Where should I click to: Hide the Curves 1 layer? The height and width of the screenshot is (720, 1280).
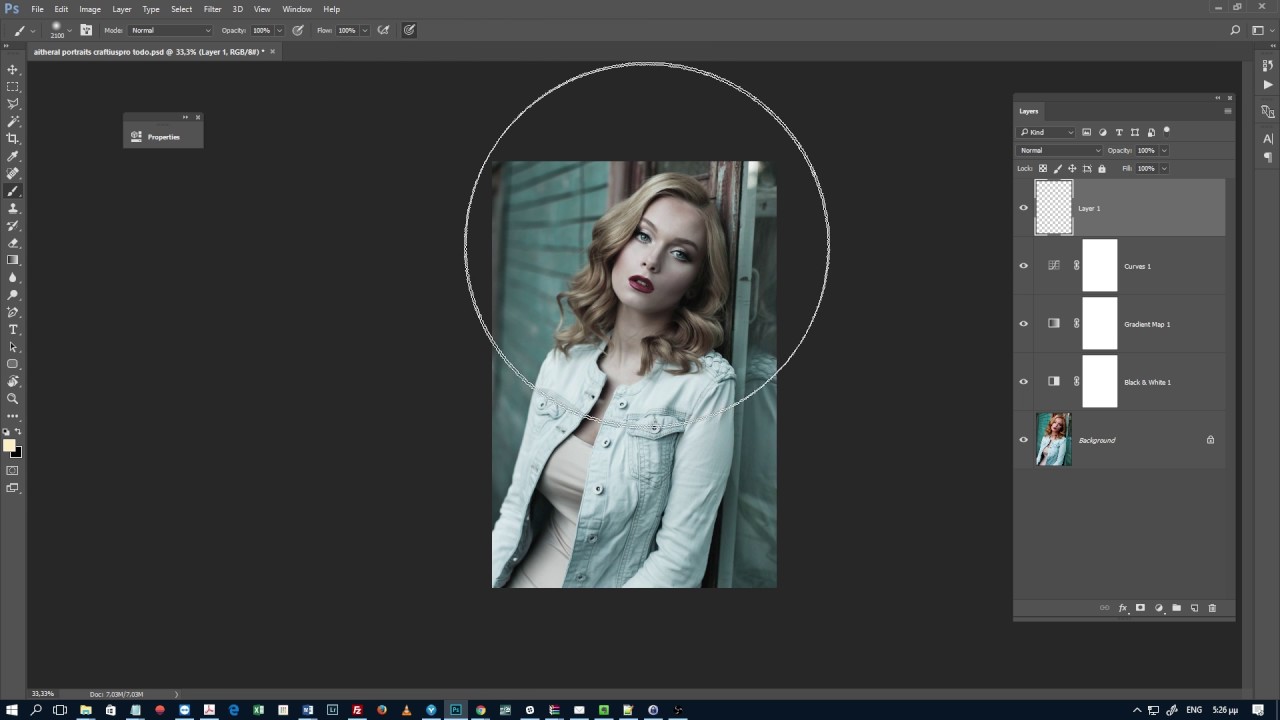pyautogui.click(x=1023, y=266)
